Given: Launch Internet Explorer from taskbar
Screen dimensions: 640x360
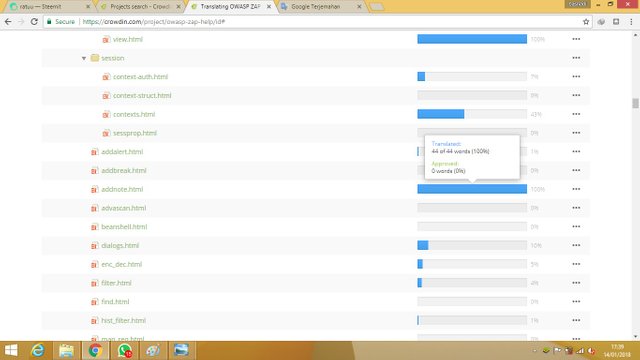Looking at the screenshot, I should click(38, 351).
